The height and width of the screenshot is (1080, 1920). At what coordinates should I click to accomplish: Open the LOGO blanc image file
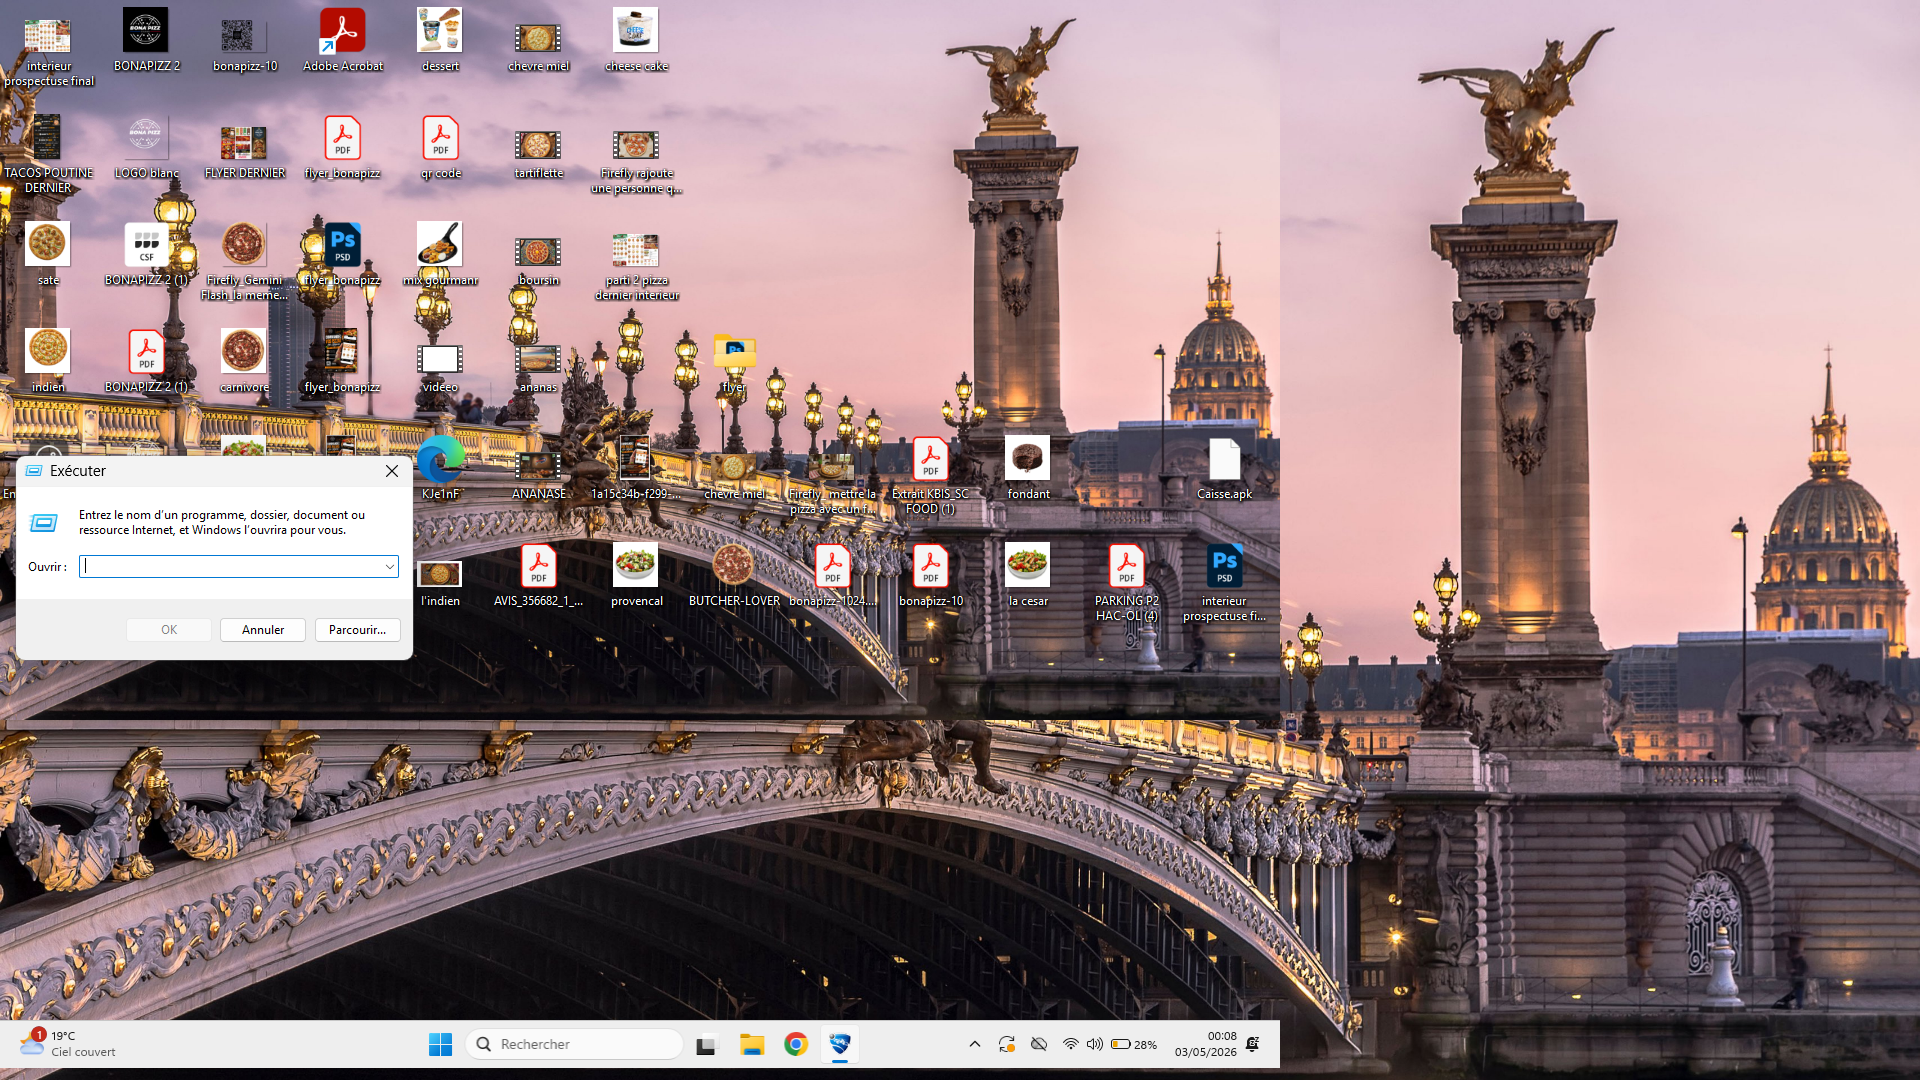coord(146,147)
